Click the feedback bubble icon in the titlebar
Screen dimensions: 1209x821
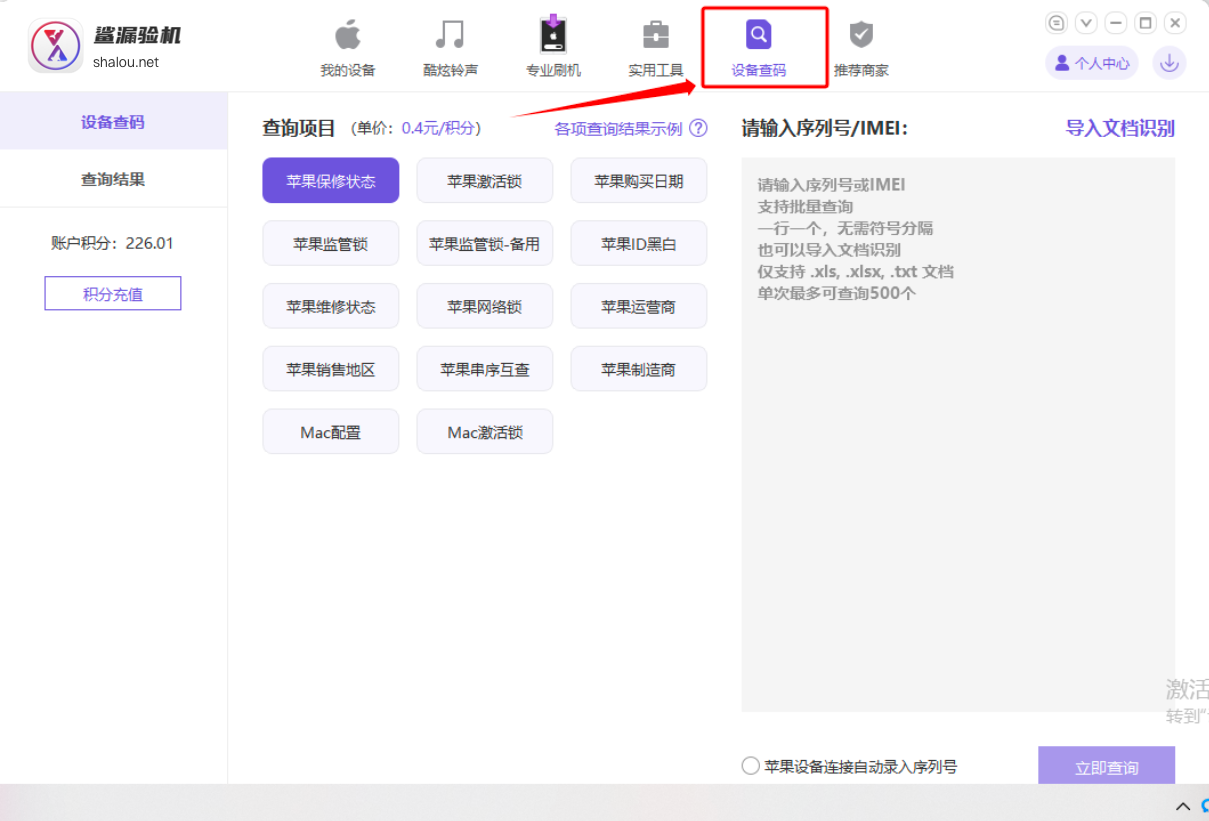(1056, 22)
